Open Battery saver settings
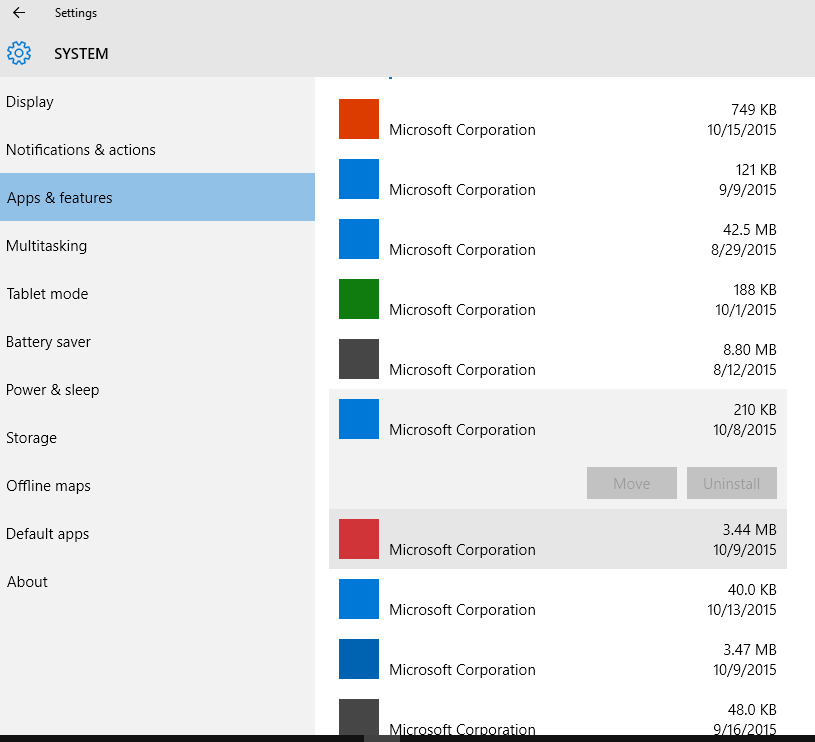815x742 pixels. tap(157, 342)
